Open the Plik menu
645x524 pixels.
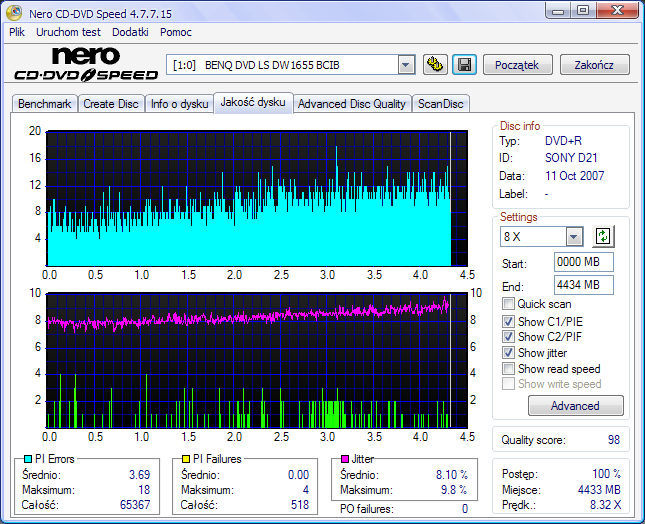click(x=17, y=32)
